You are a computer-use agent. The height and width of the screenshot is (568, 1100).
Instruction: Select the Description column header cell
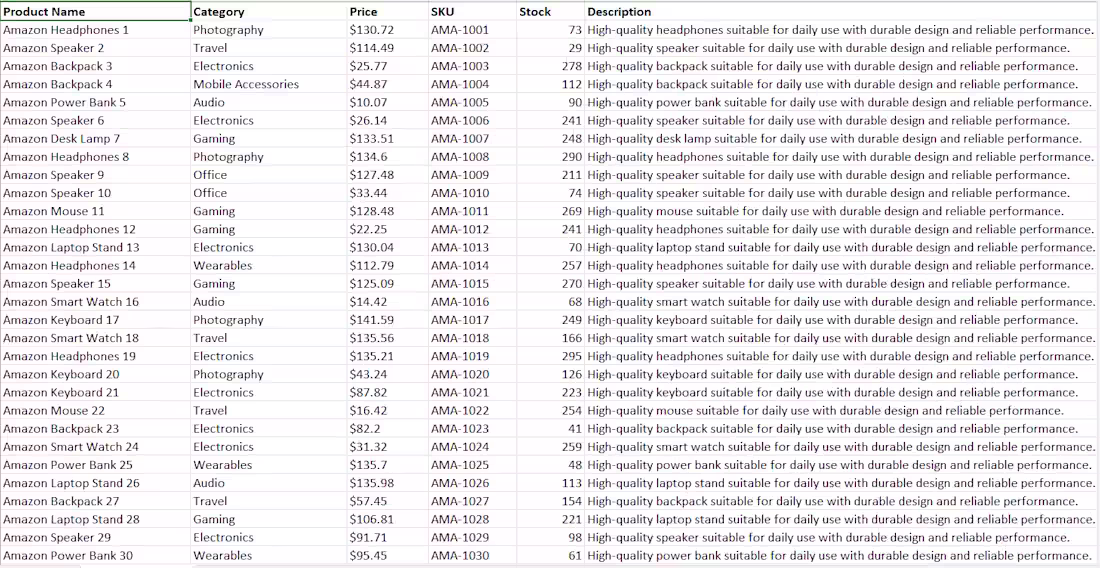pos(842,12)
